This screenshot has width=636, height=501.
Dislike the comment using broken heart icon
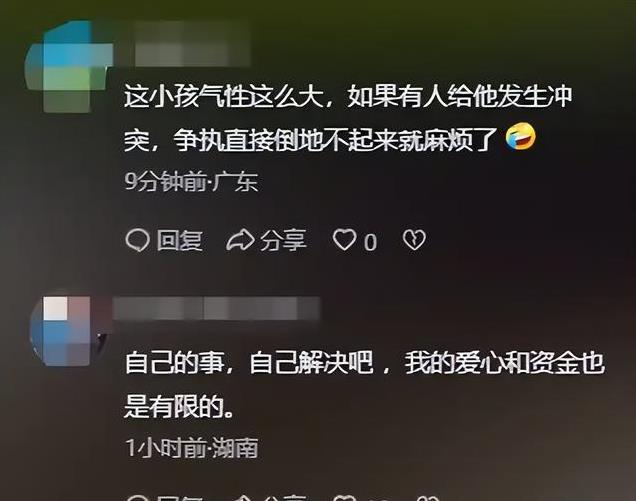tap(414, 240)
